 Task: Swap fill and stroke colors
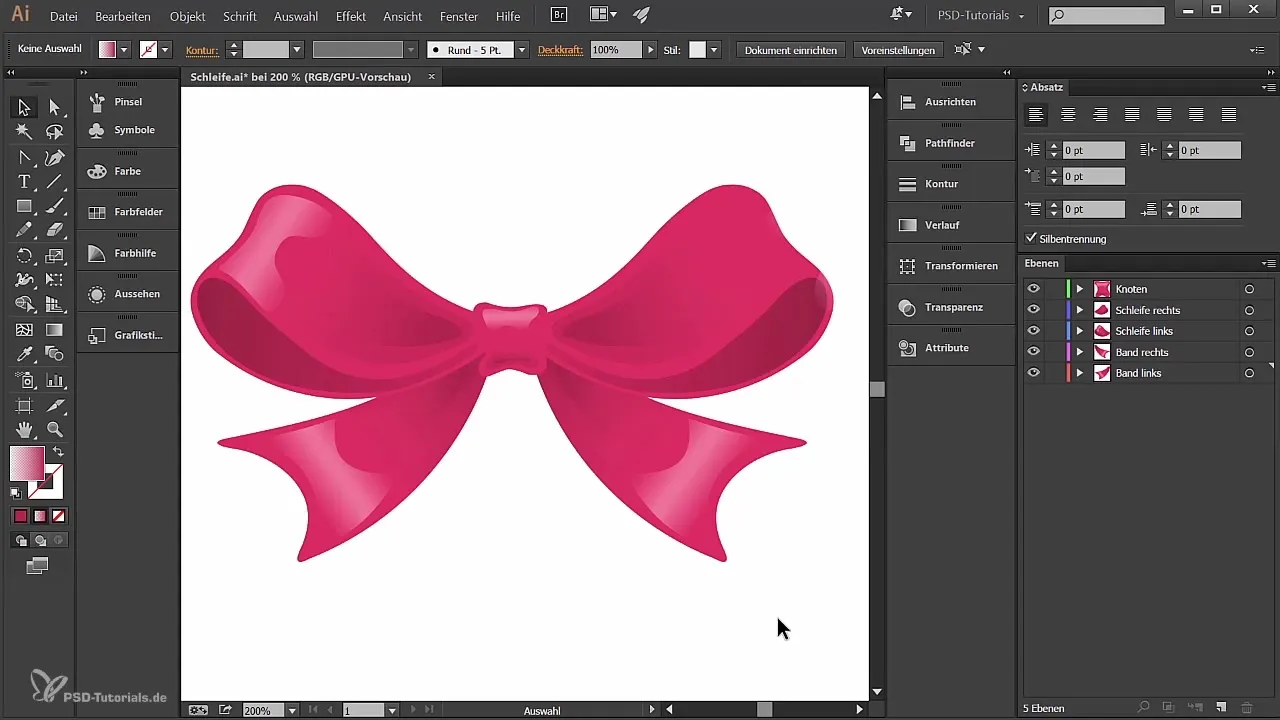point(58,453)
